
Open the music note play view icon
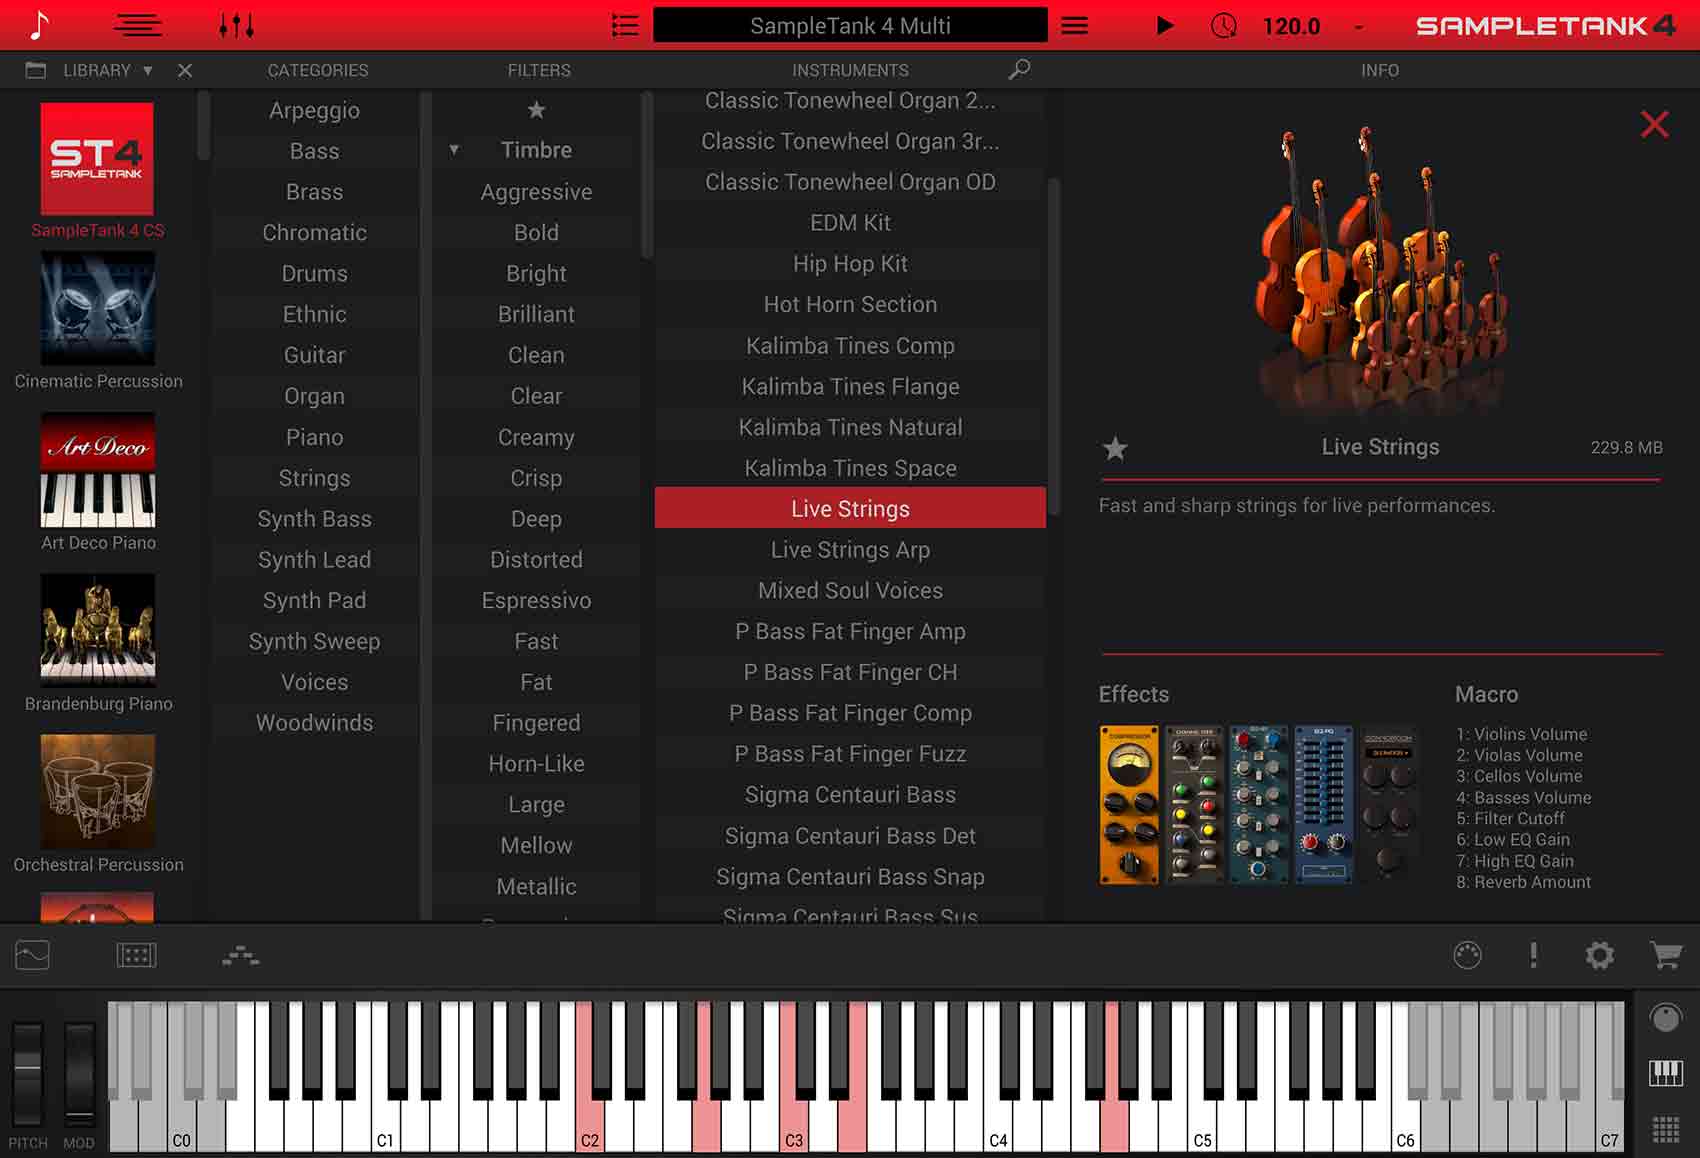(x=39, y=25)
